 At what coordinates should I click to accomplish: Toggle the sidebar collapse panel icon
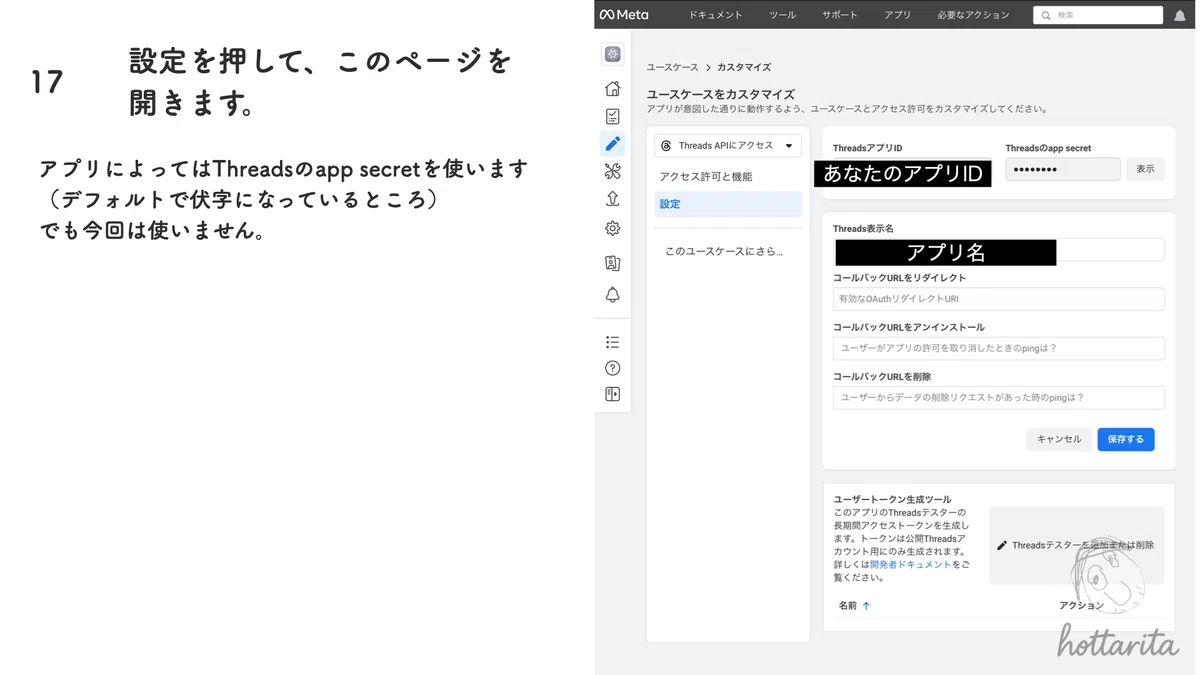(x=613, y=394)
